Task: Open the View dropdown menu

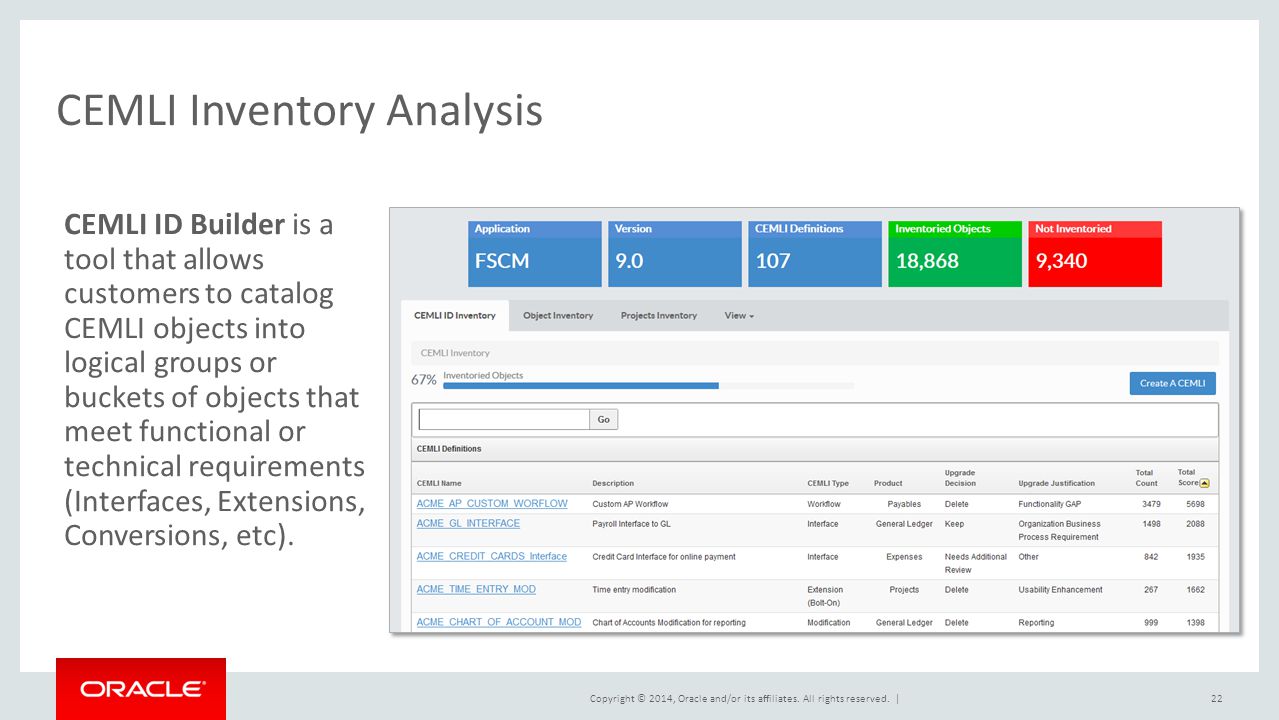Action: coord(739,316)
